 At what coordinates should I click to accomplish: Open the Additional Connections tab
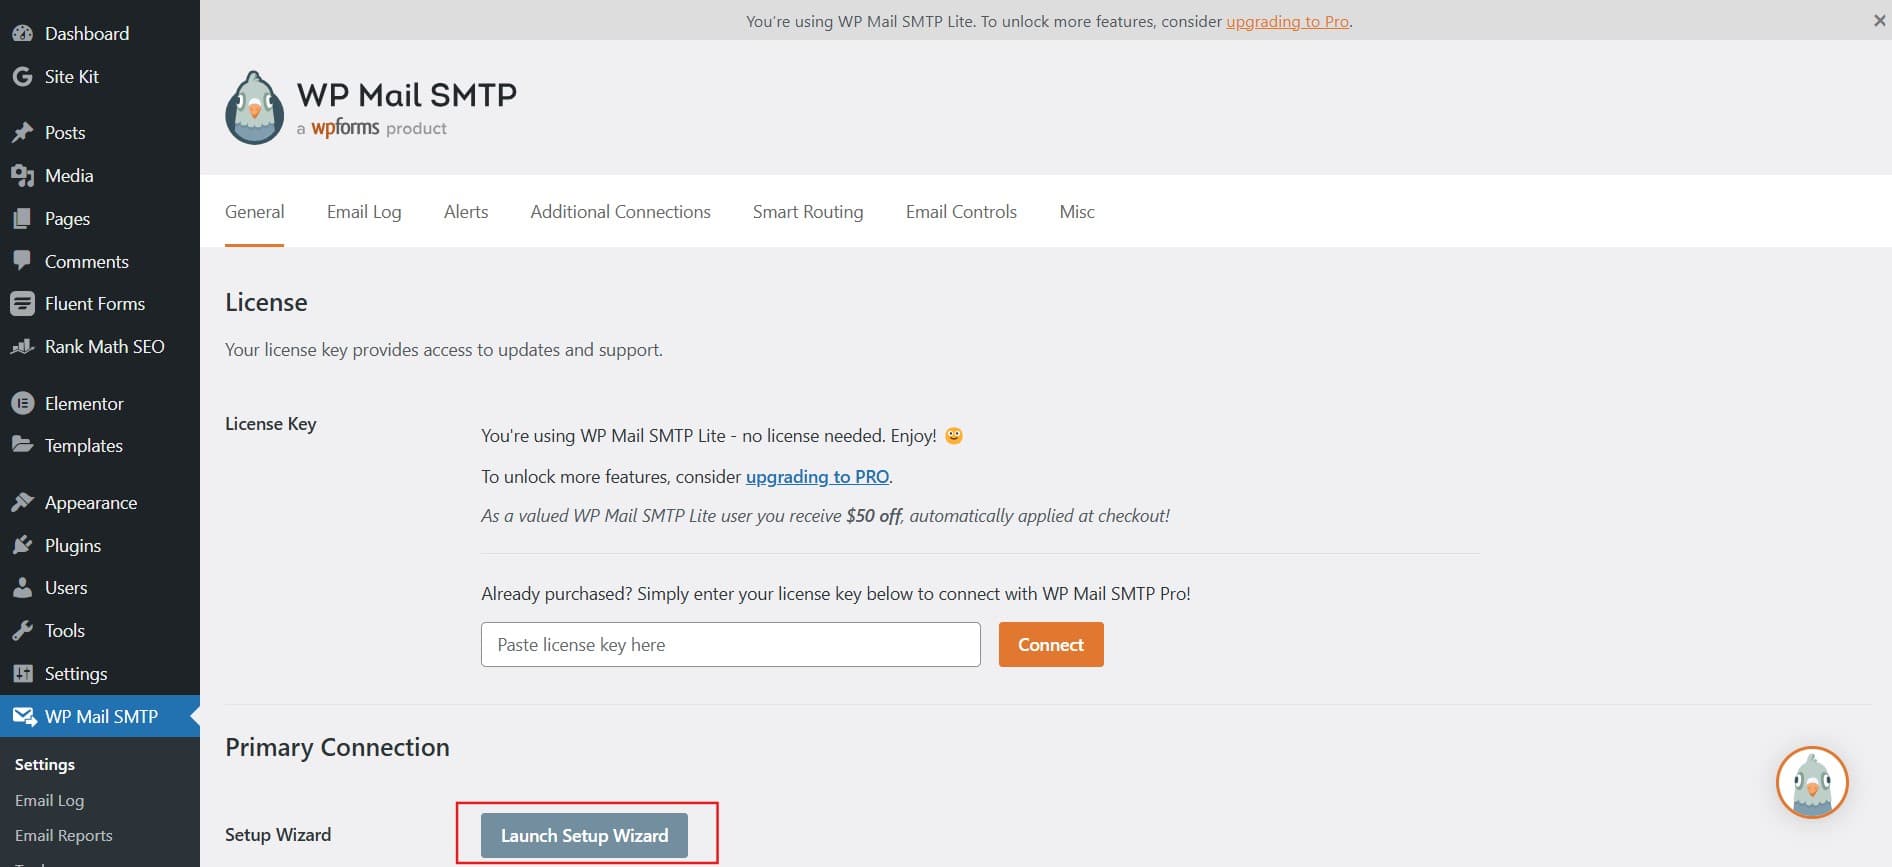620,212
